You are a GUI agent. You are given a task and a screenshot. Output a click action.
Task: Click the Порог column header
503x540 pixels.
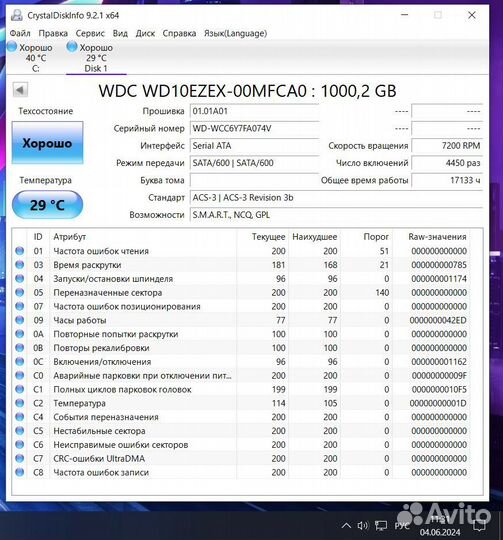376,237
